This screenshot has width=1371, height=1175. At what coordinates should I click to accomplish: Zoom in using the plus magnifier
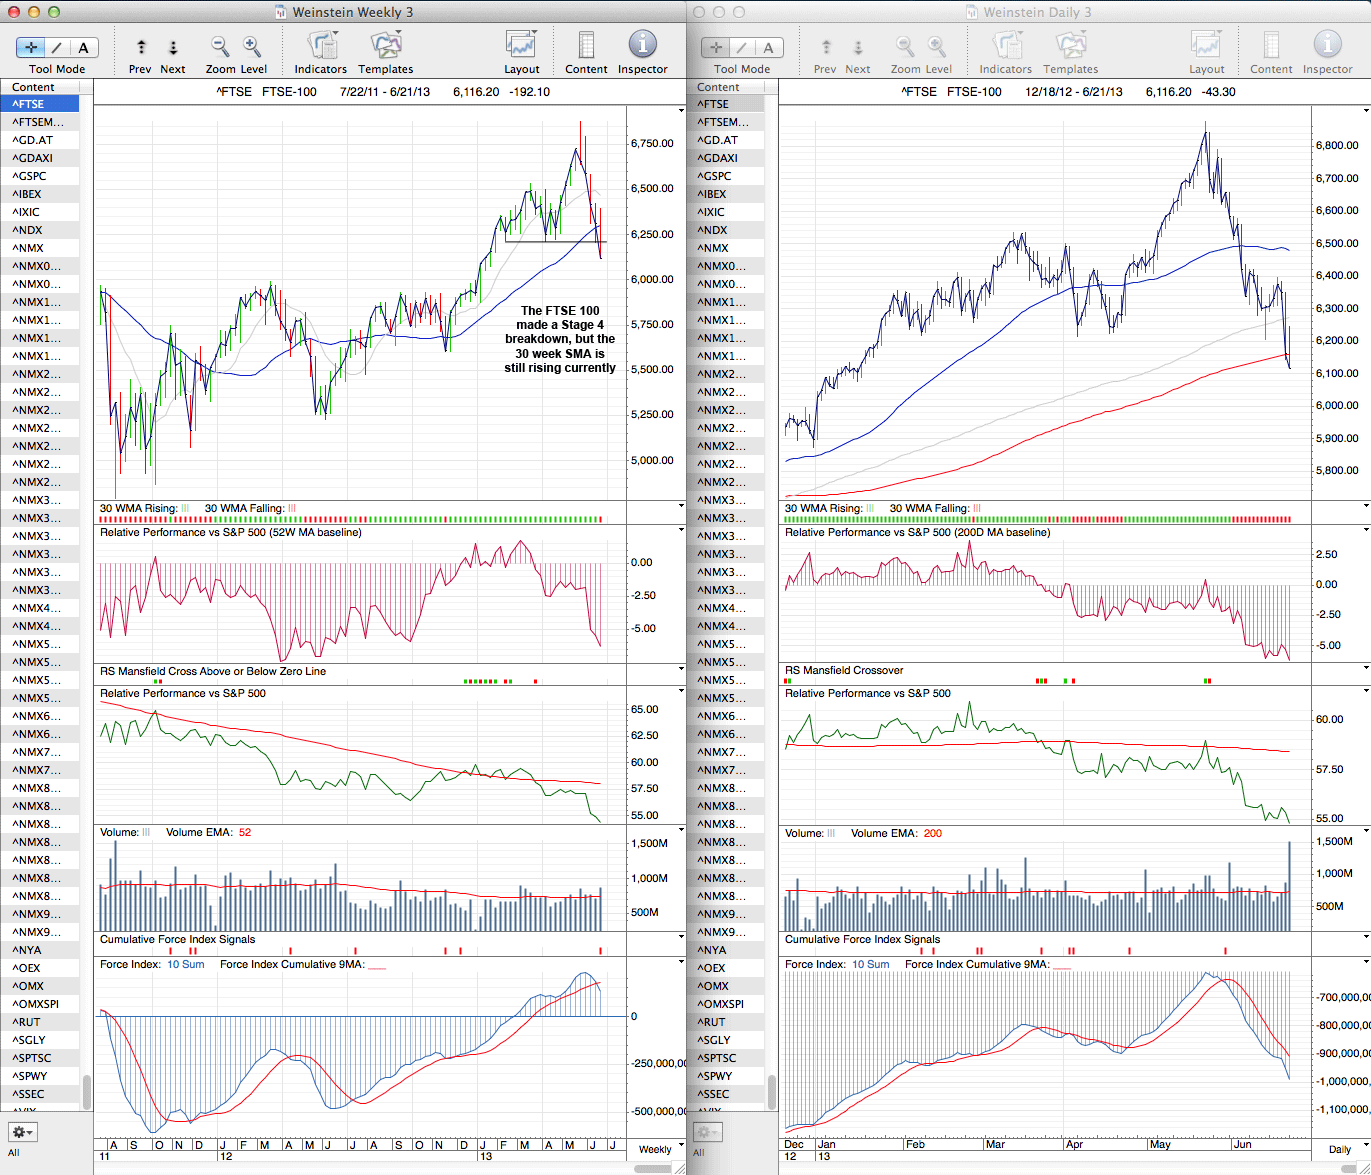tap(252, 47)
